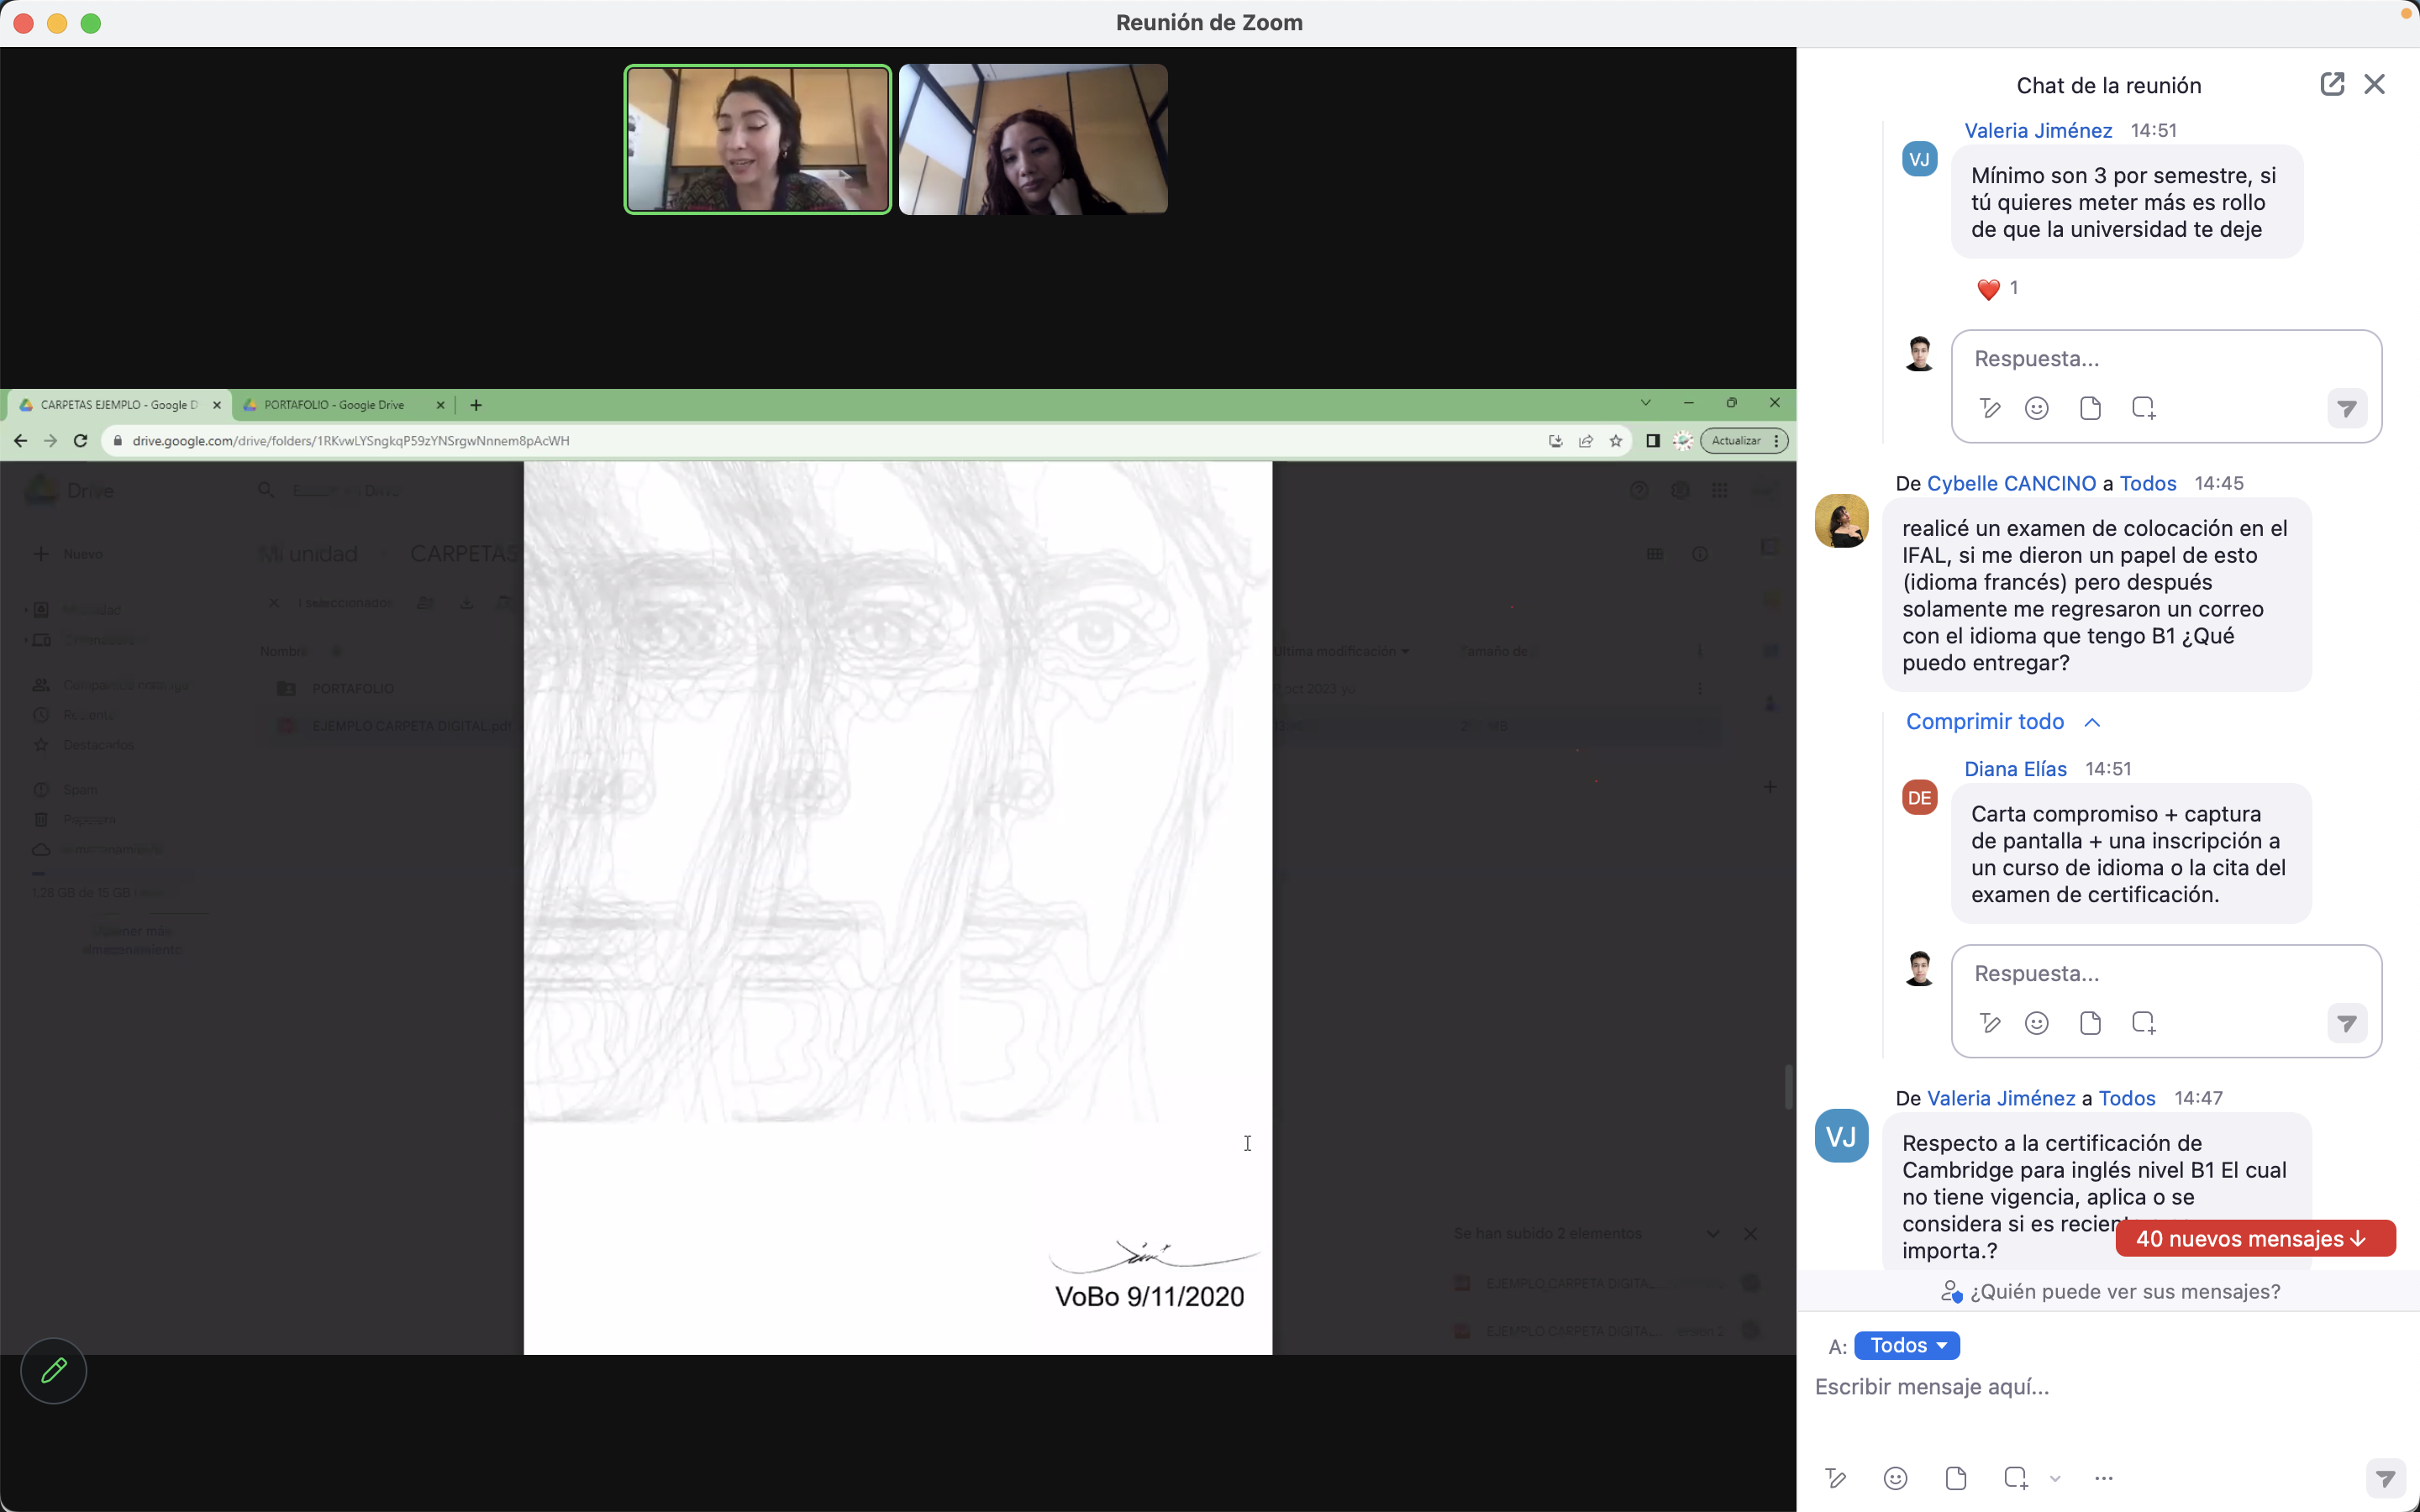Select the active speaker video thumbnail
The height and width of the screenshot is (1512, 2420).
(x=757, y=139)
